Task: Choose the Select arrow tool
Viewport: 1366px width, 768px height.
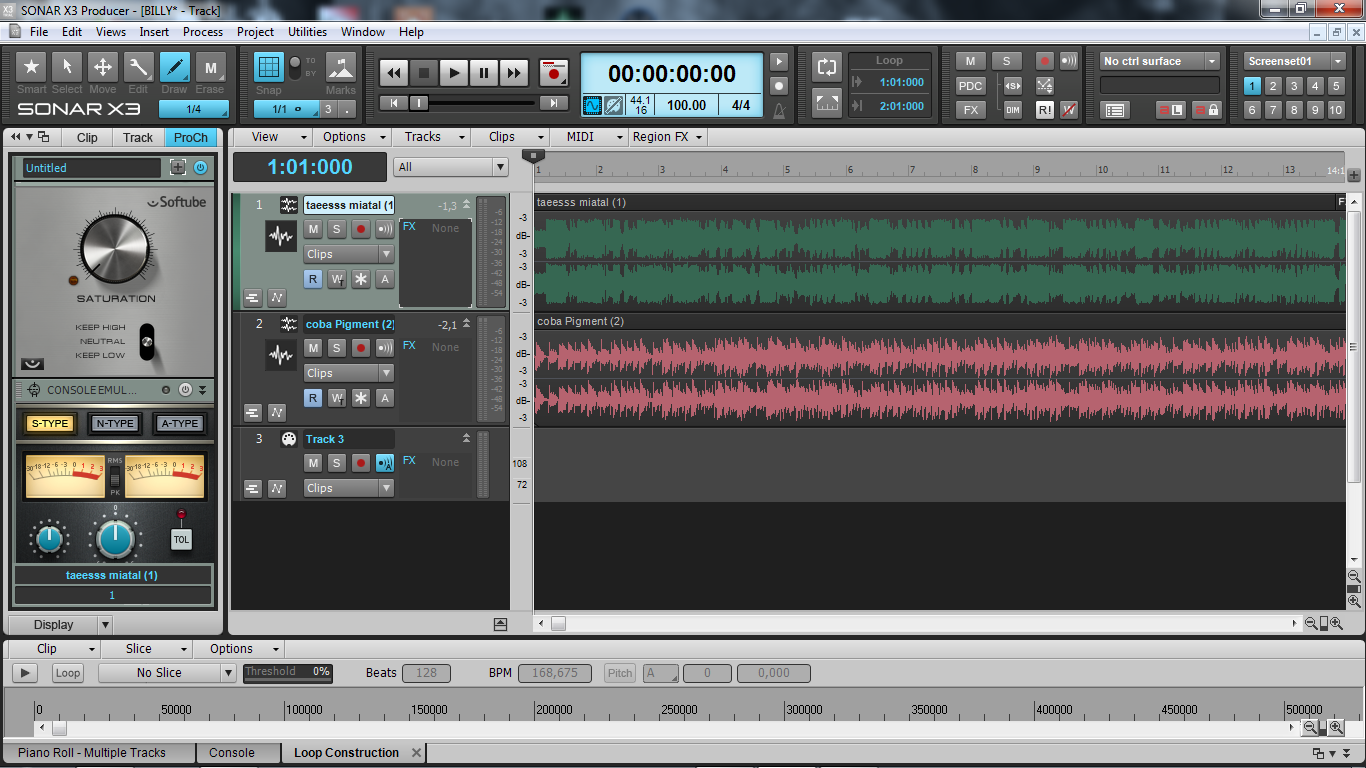Action: (x=67, y=67)
